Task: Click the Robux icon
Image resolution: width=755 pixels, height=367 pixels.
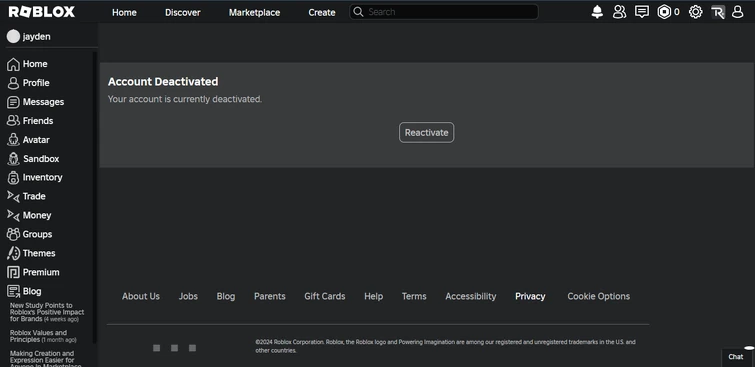Action: point(664,12)
